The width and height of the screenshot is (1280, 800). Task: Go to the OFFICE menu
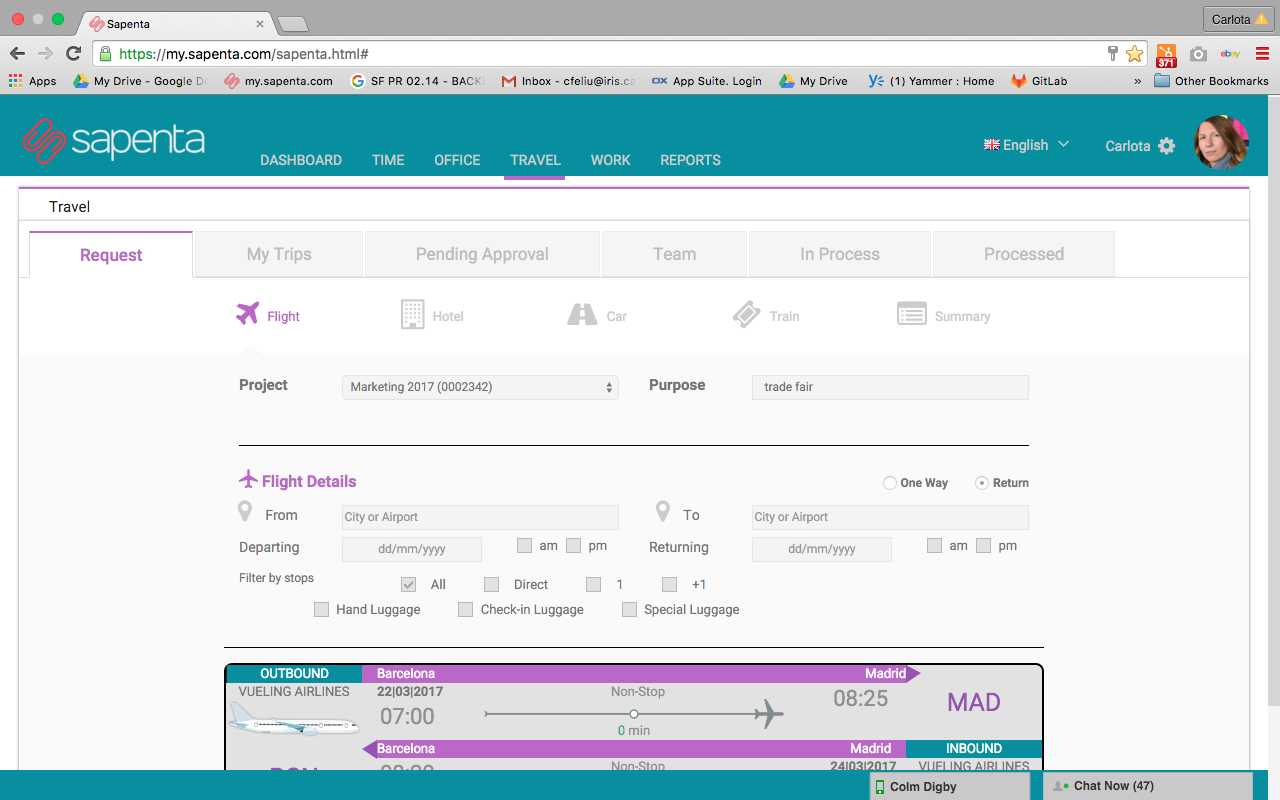[457, 160]
